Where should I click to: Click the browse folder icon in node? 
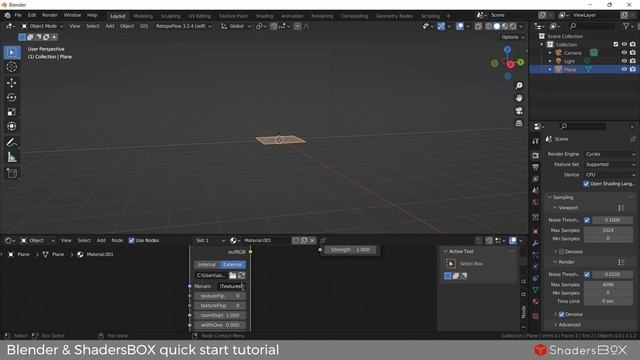pyautogui.click(x=233, y=276)
